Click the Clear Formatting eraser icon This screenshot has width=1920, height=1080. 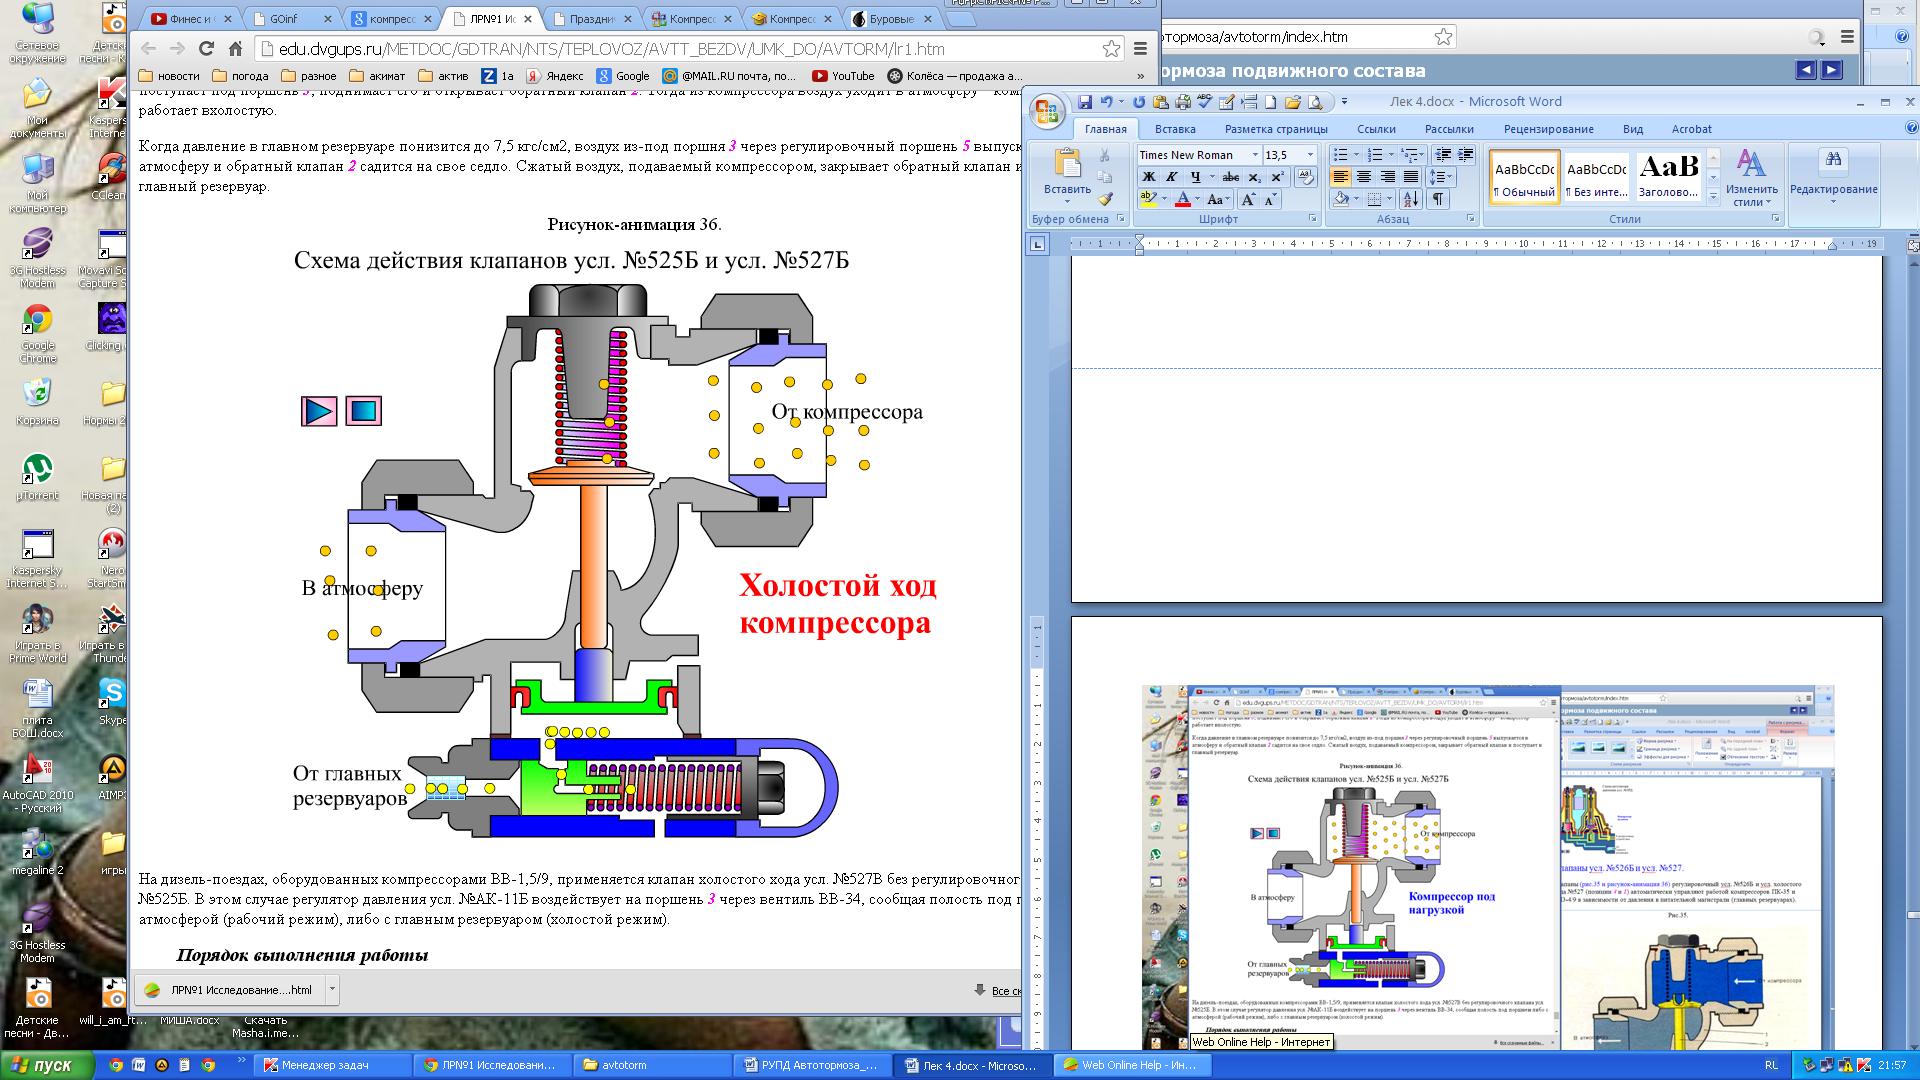coord(1305,177)
